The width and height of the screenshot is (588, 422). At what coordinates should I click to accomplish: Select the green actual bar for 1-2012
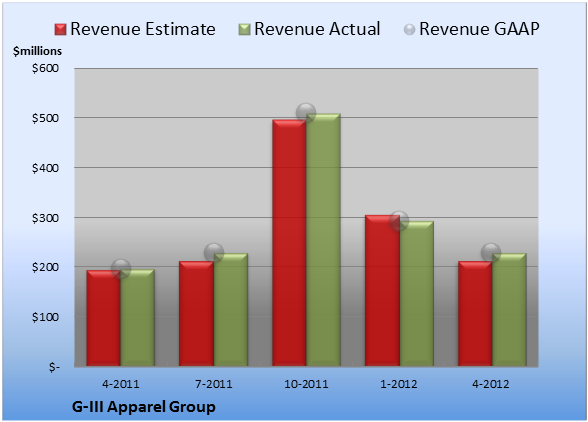click(x=417, y=294)
